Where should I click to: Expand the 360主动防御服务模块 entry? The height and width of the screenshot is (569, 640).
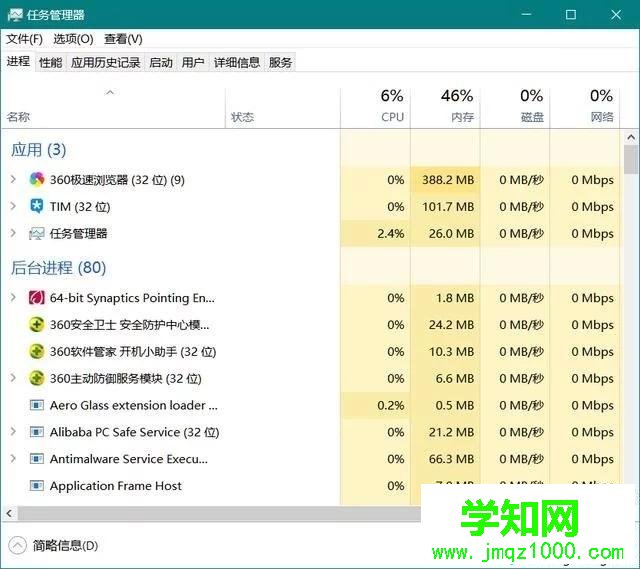coord(13,378)
